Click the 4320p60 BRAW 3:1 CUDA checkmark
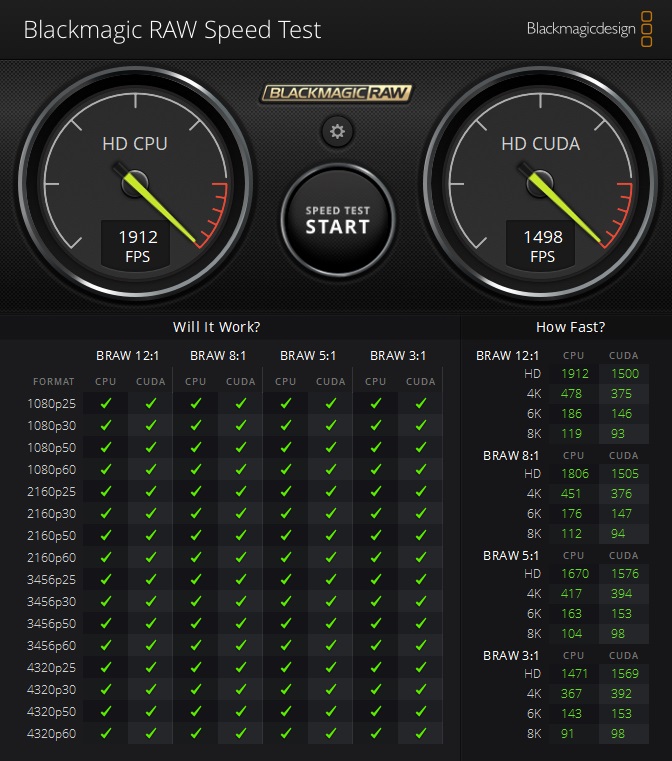The width and height of the screenshot is (672, 761). (x=421, y=733)
